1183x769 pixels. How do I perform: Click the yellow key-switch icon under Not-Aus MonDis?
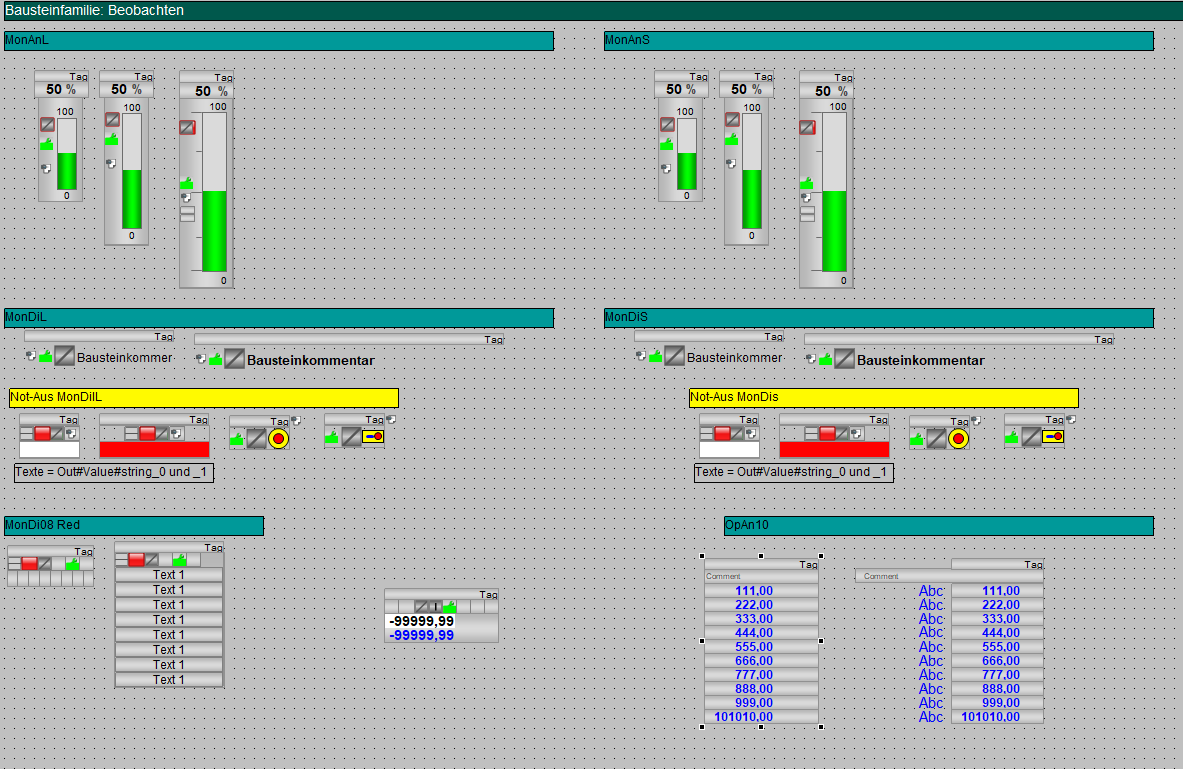(x=1053, y=437)
